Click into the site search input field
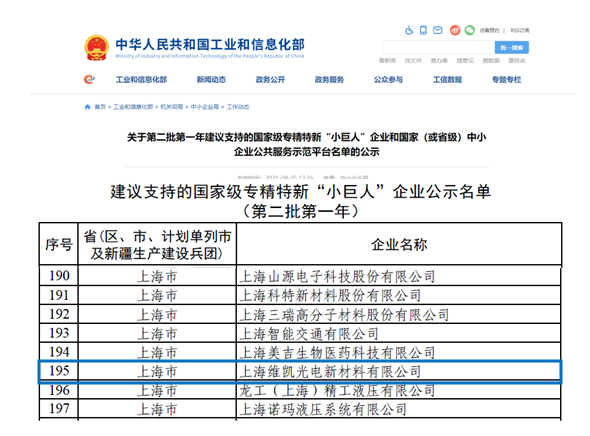 [x=438, y=47]
